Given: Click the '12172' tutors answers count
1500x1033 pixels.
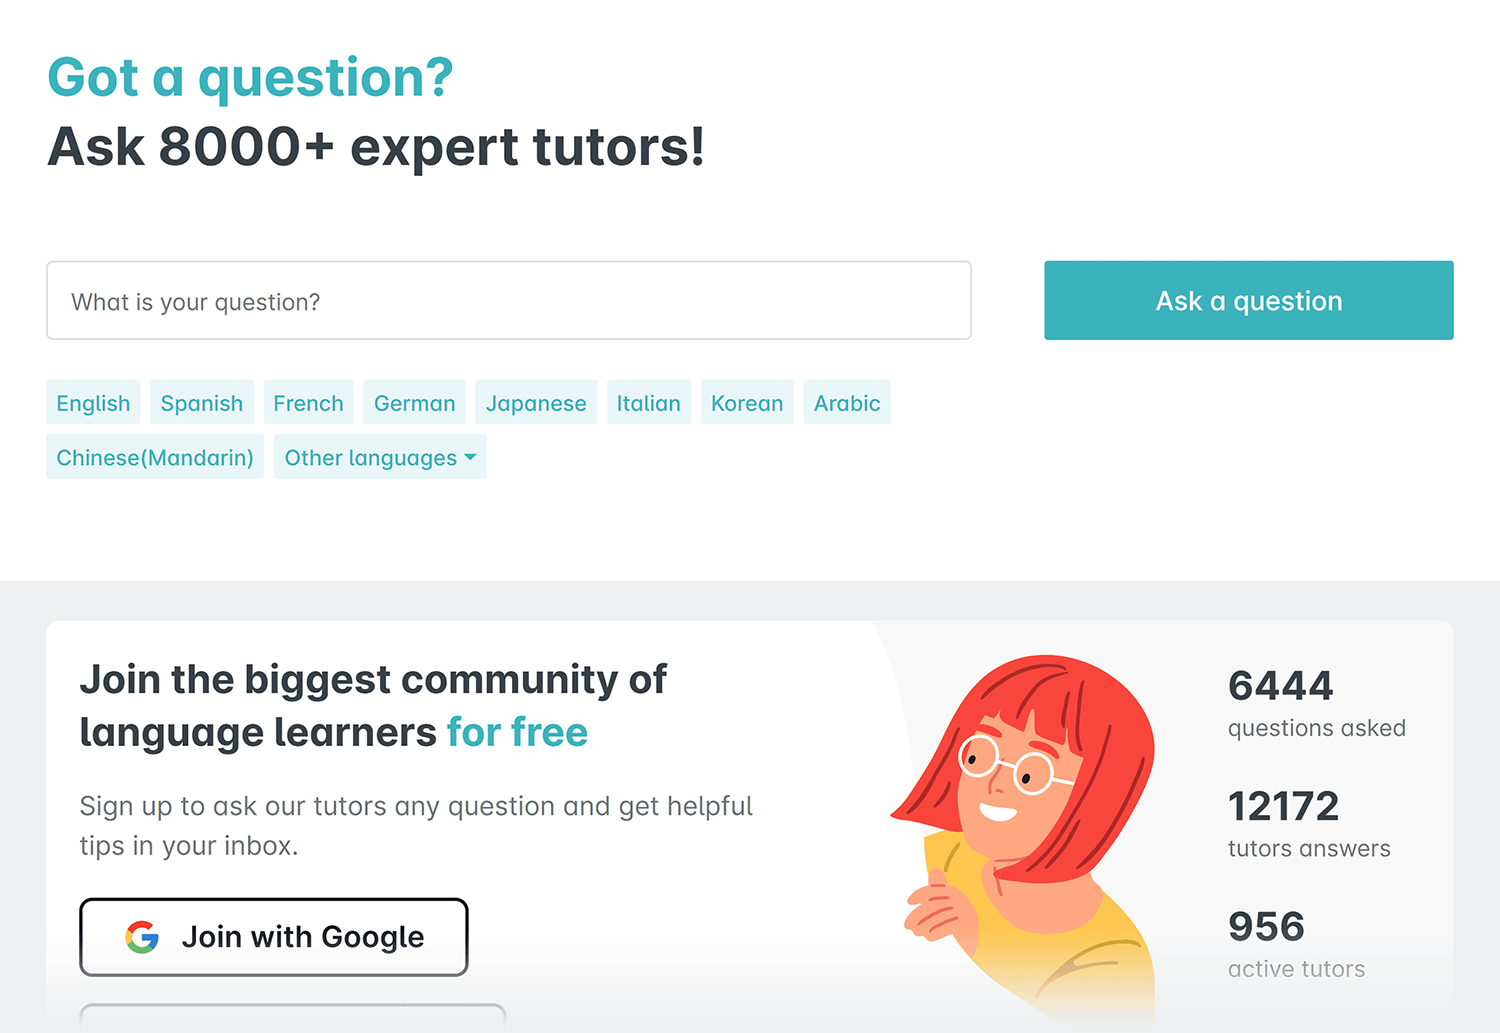Looking at the screenshot, I should coord(1283,806).
